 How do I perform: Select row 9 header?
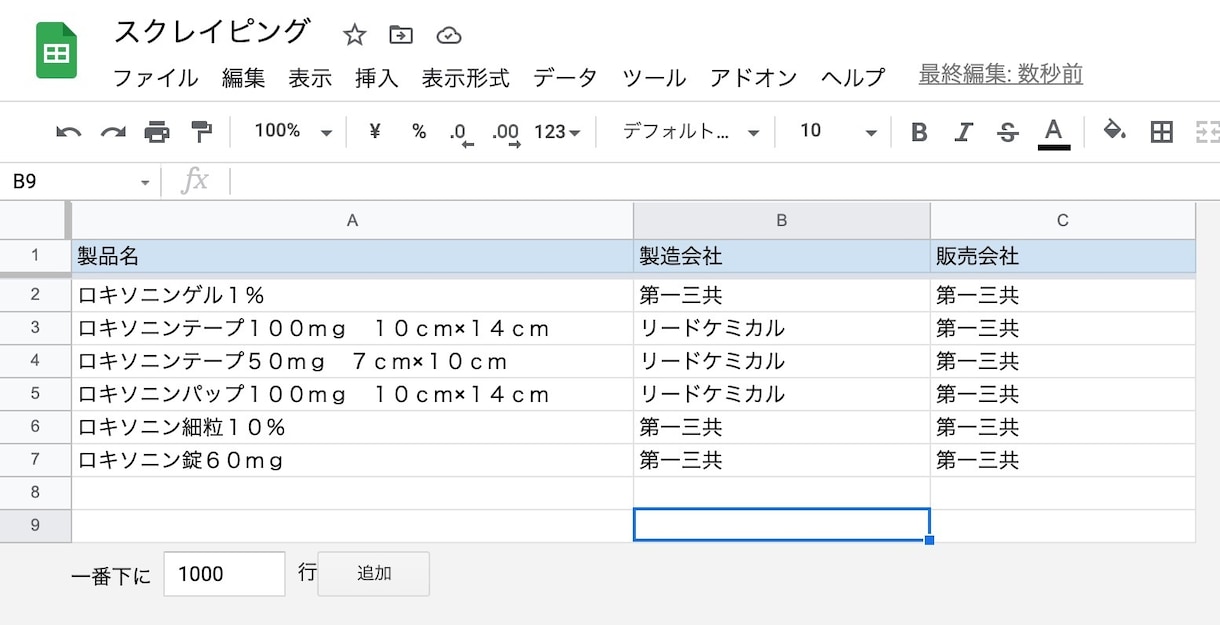(x=35, y=526)
